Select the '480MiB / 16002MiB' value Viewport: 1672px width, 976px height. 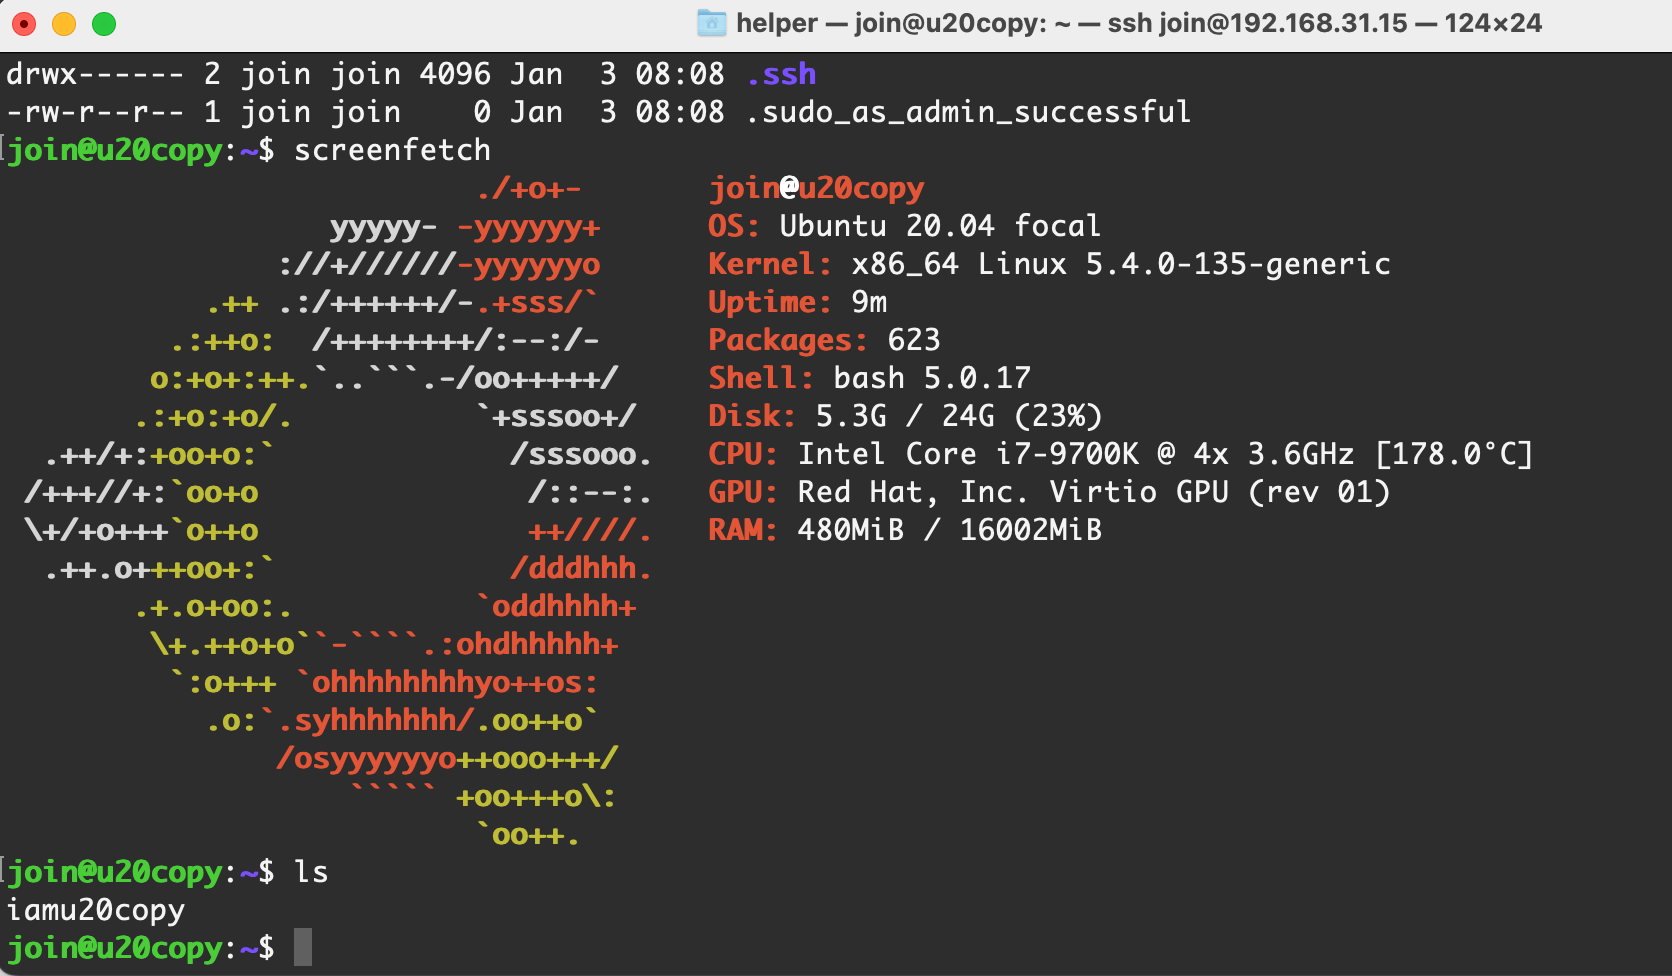[950, 530]
